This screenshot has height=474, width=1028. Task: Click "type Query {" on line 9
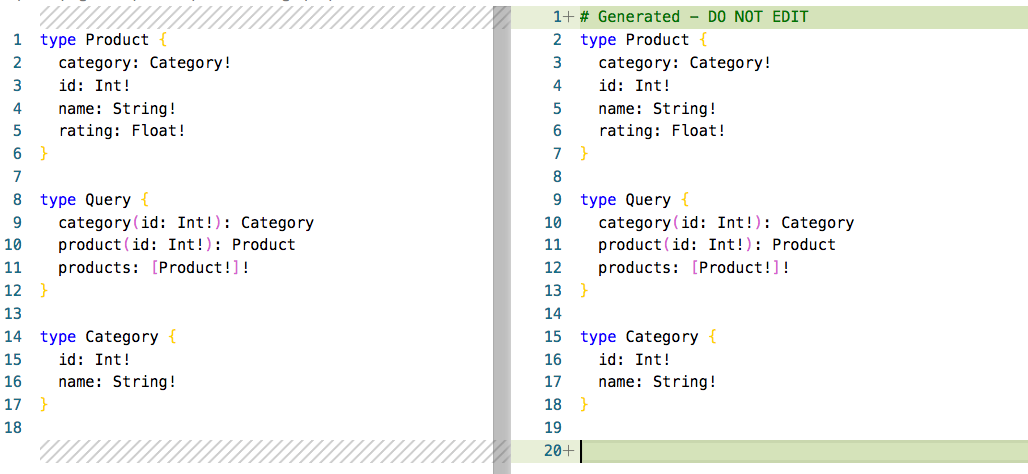[635, 200]
